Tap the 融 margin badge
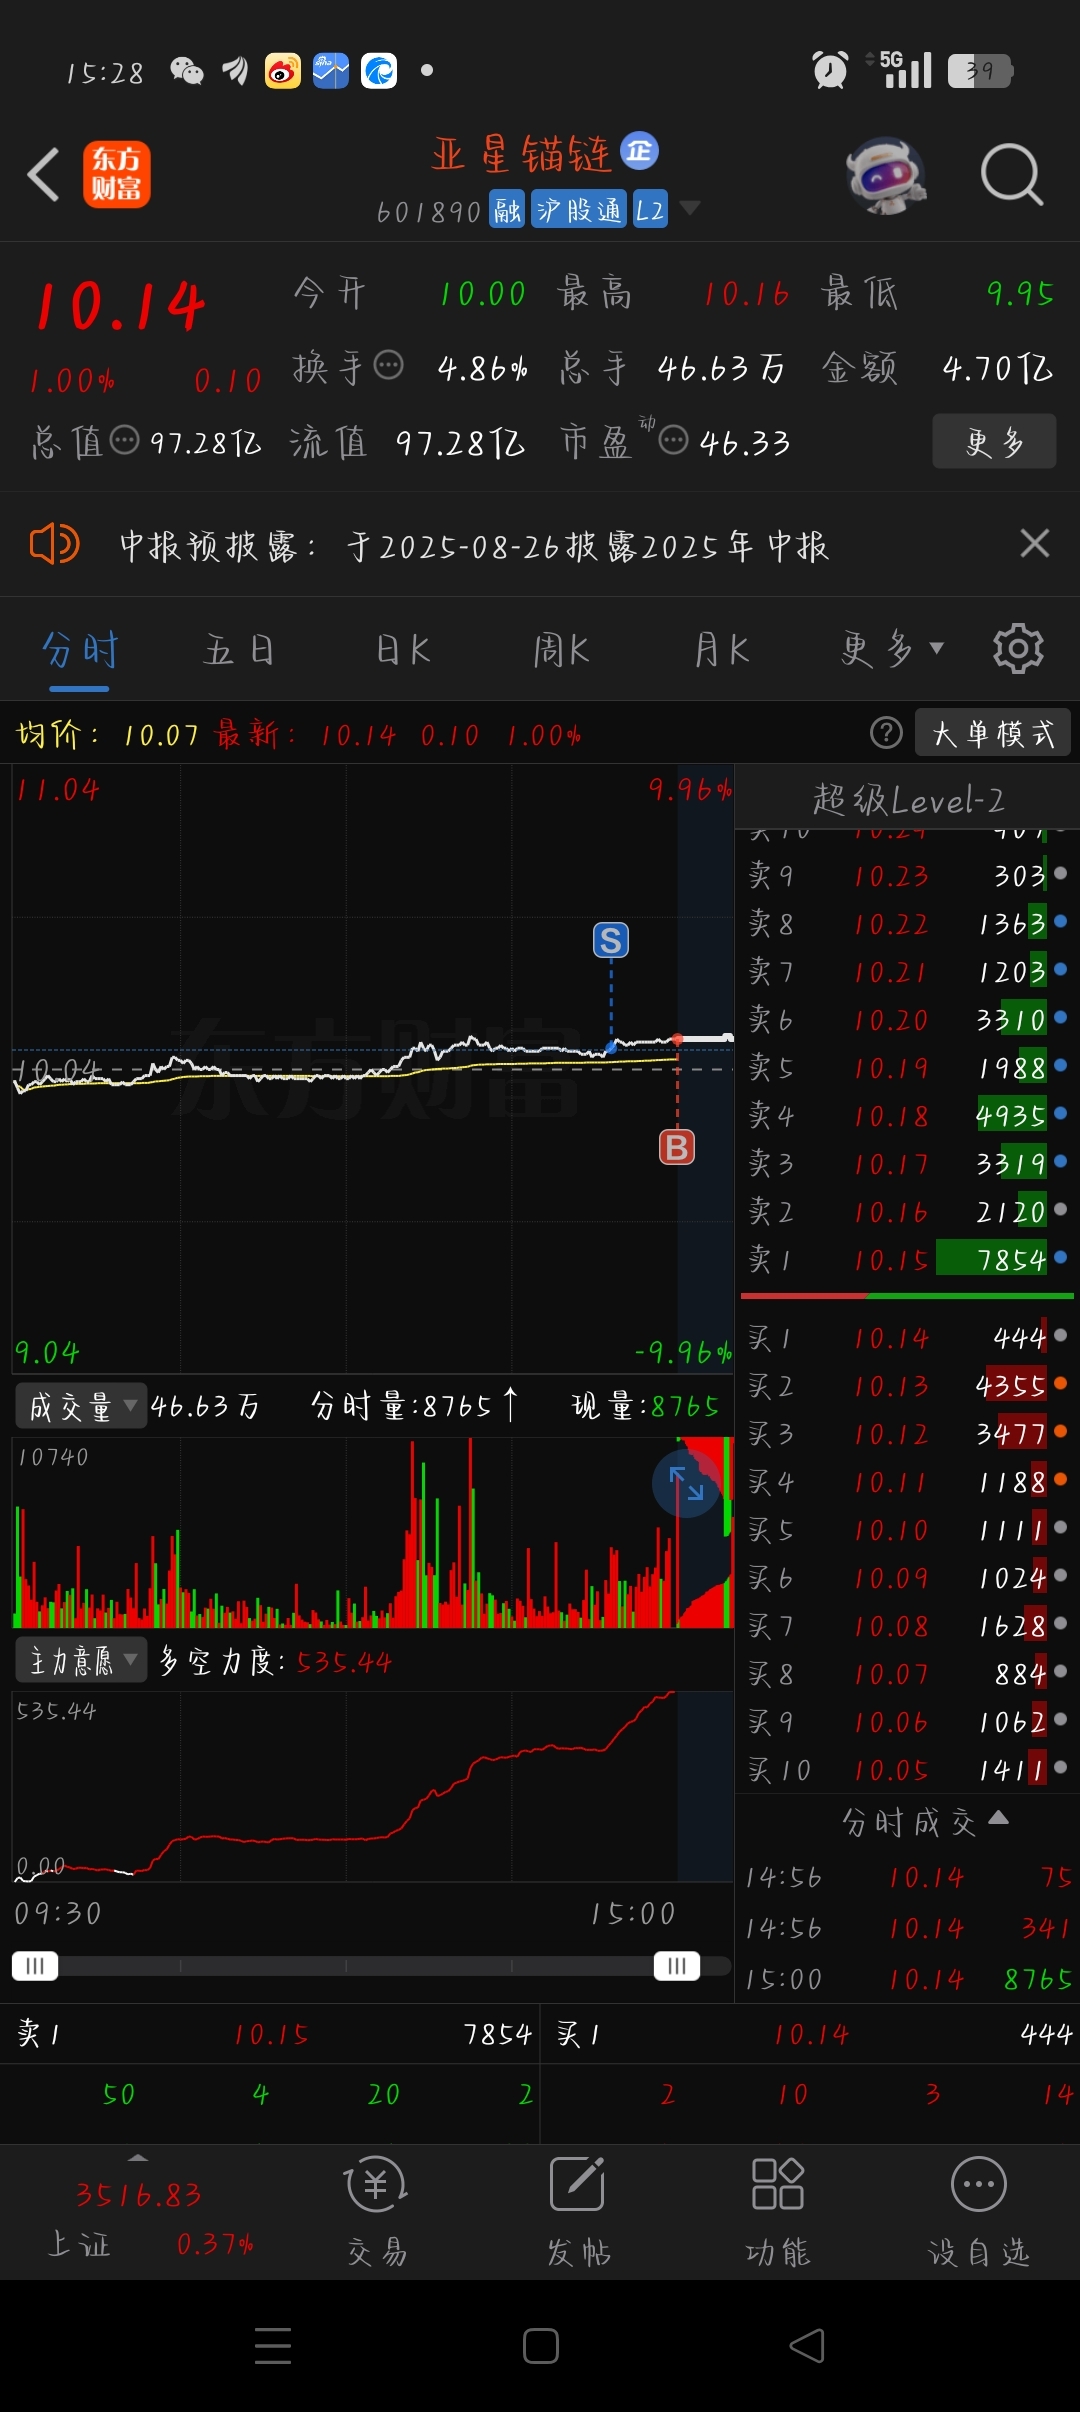 (507, 210)
